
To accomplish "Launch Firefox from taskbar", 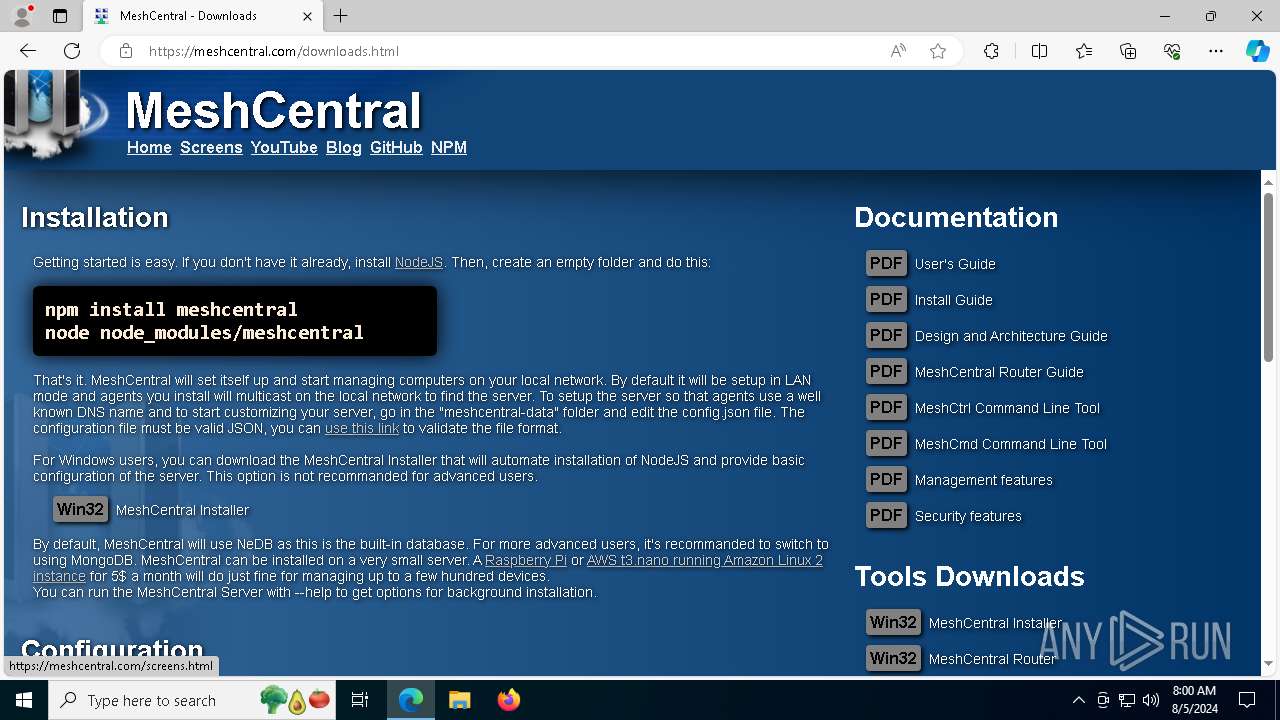I will pos(509,700).
